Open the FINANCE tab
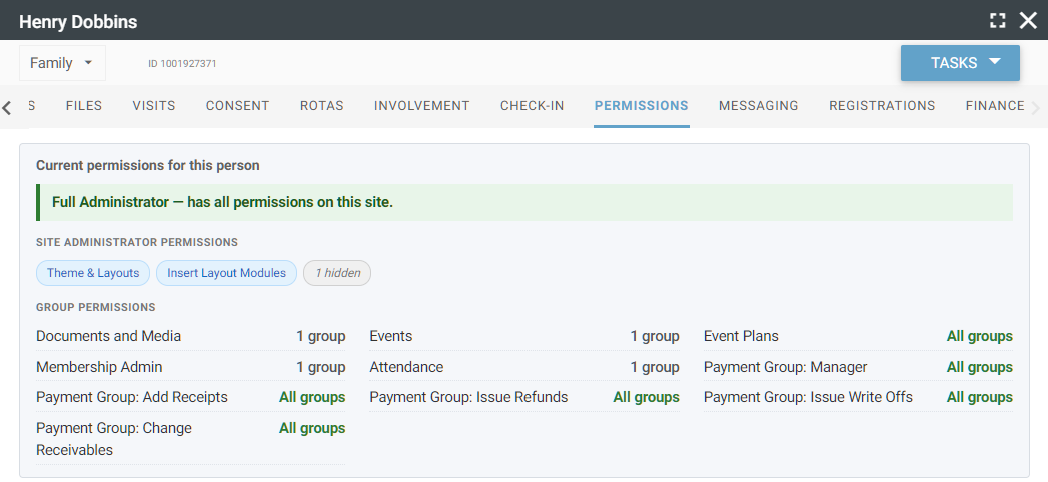The width and height of the screenshot is (1048, 482). 995,106
